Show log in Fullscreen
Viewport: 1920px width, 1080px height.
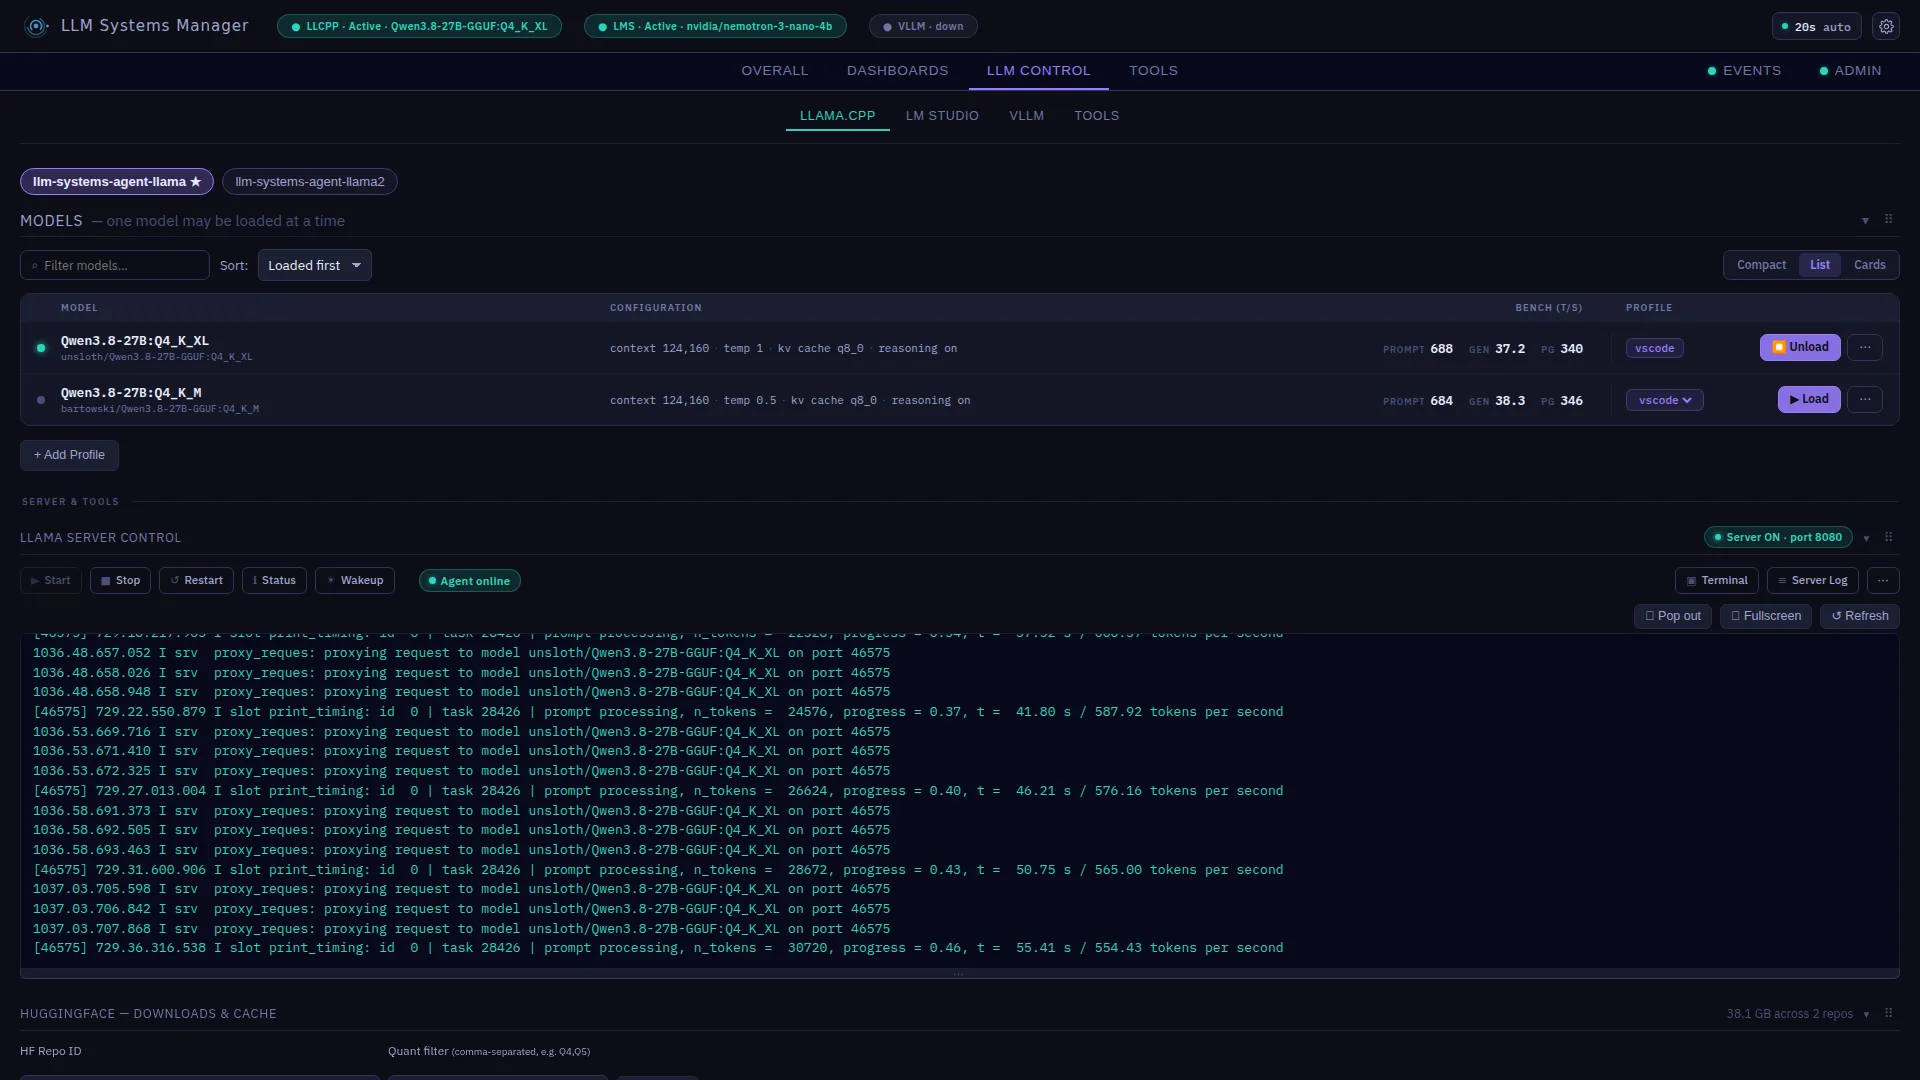tap(1765, 616)
